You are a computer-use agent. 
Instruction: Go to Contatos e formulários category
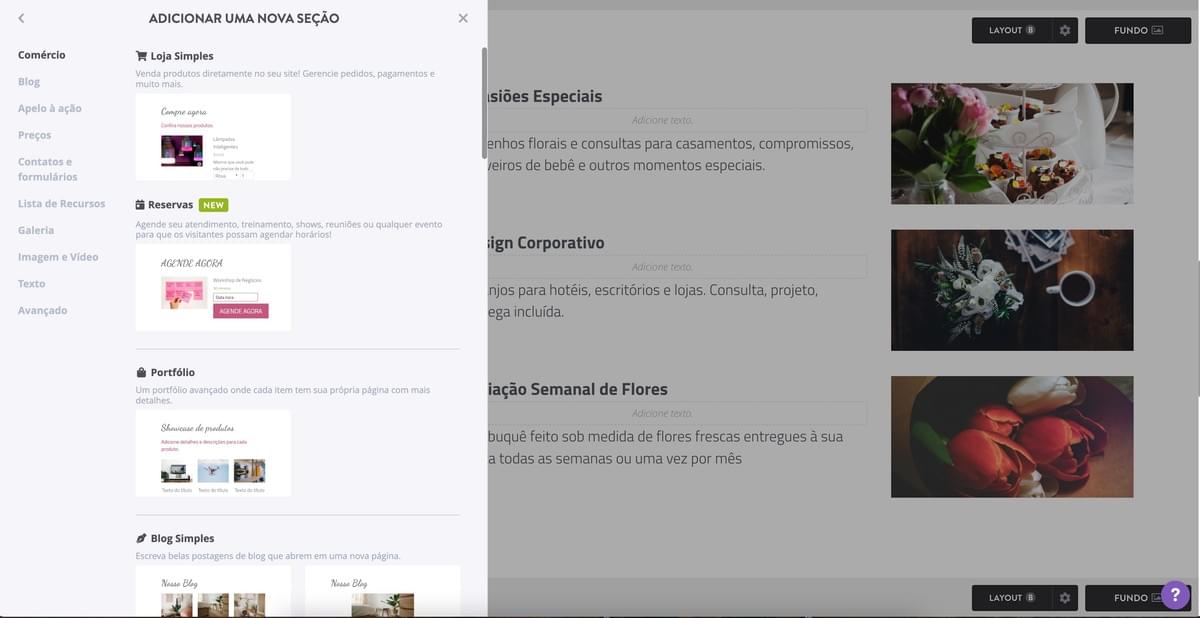pyautogui.click(x=47, y=169)
